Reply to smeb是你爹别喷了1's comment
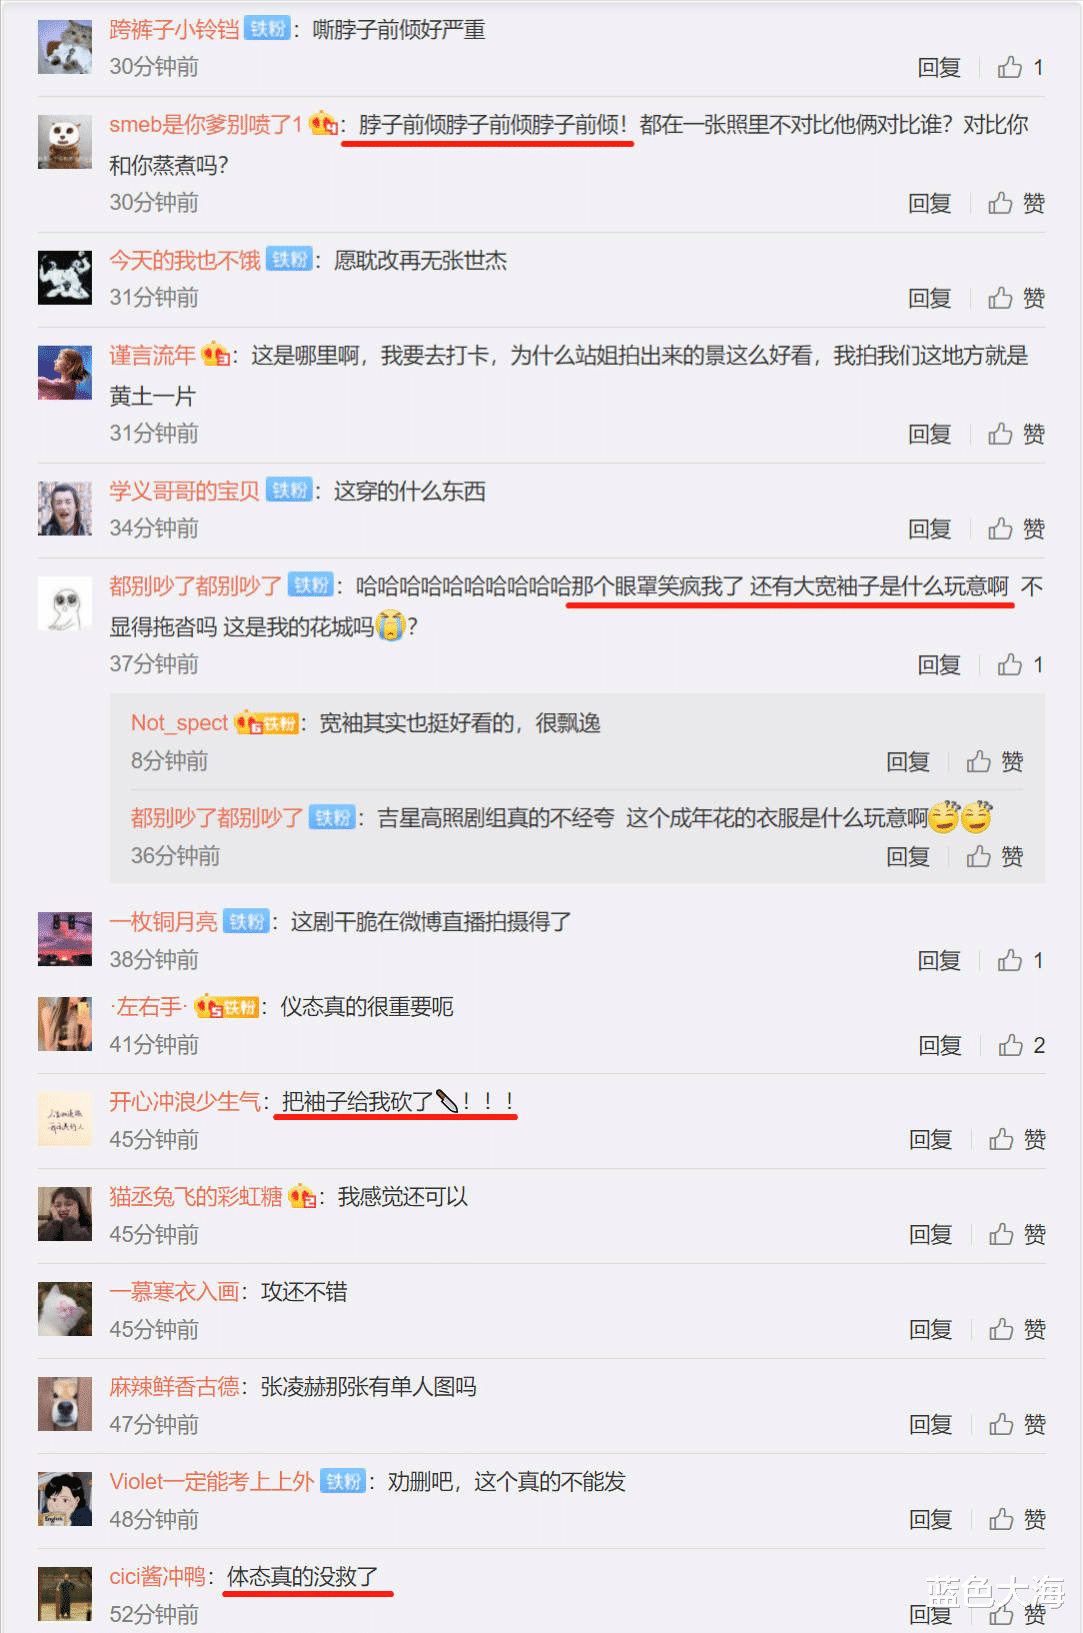Screen dimensions: 1083x1633 coord(930,204)
